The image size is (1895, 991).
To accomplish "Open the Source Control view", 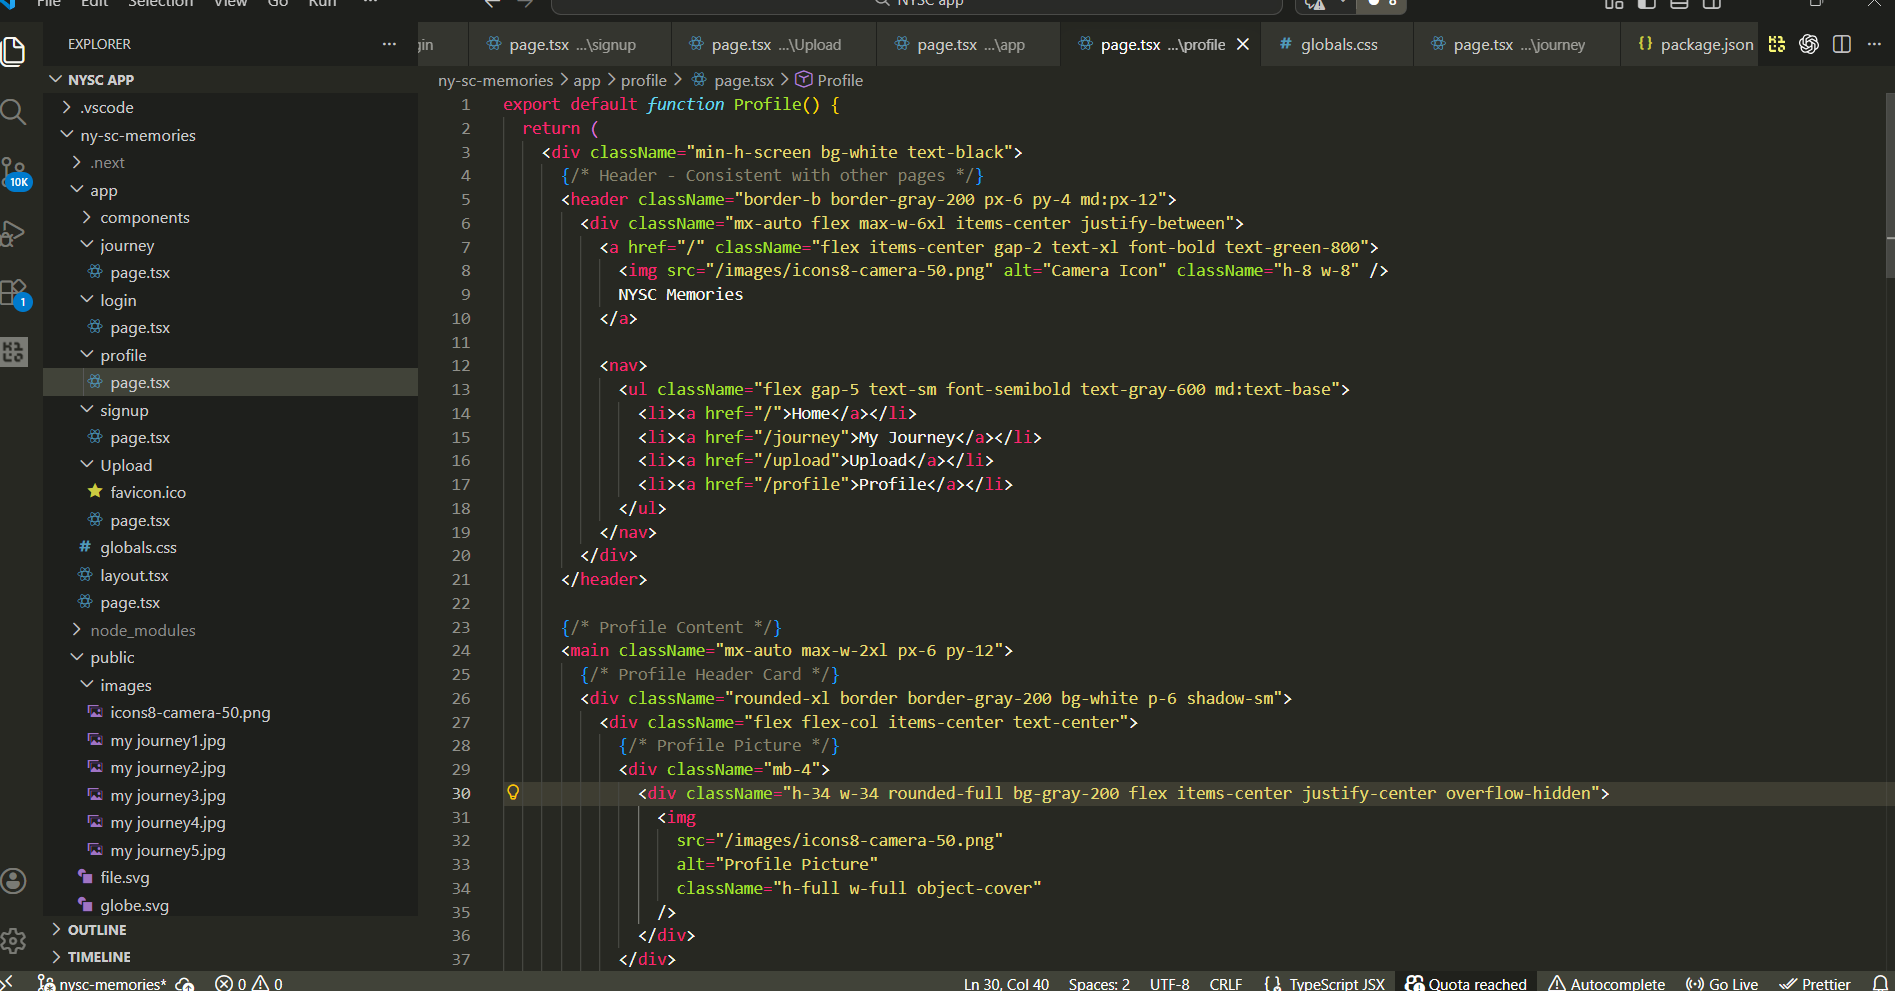I will [x=14, y=172].
